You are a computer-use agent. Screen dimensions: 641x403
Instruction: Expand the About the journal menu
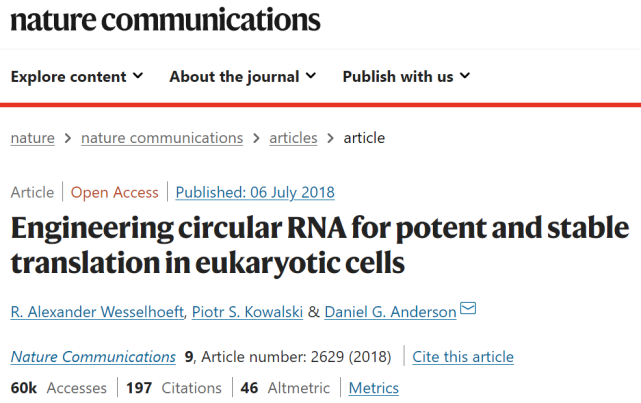(x=243, y=77)
